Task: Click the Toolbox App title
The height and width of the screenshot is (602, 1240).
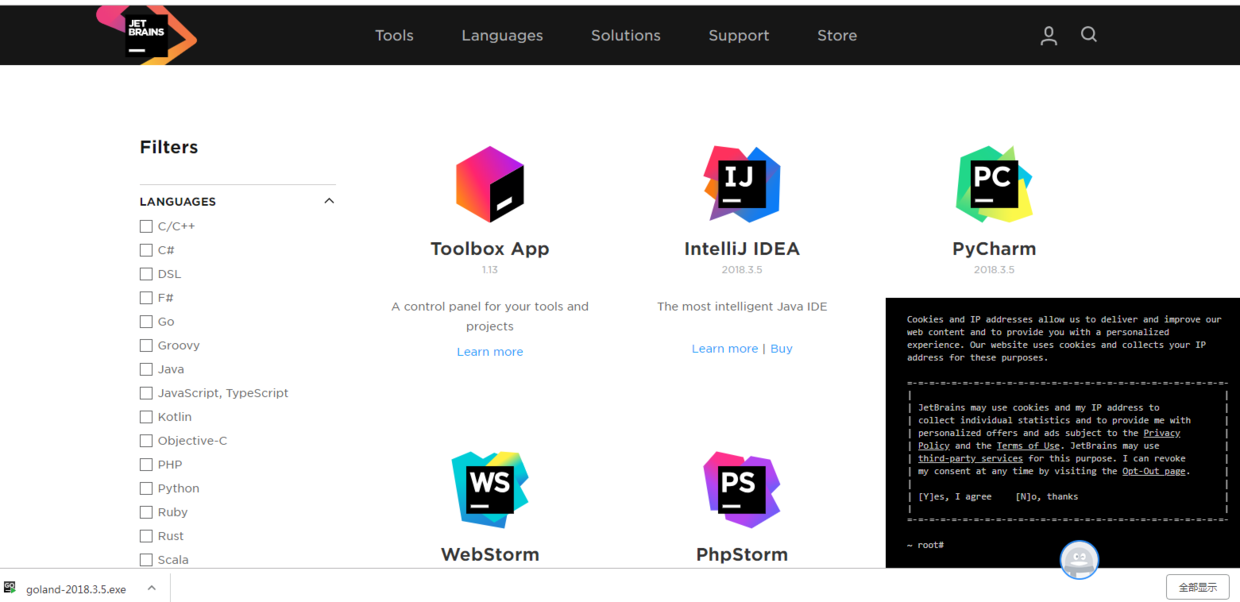Action: [490, 249]
